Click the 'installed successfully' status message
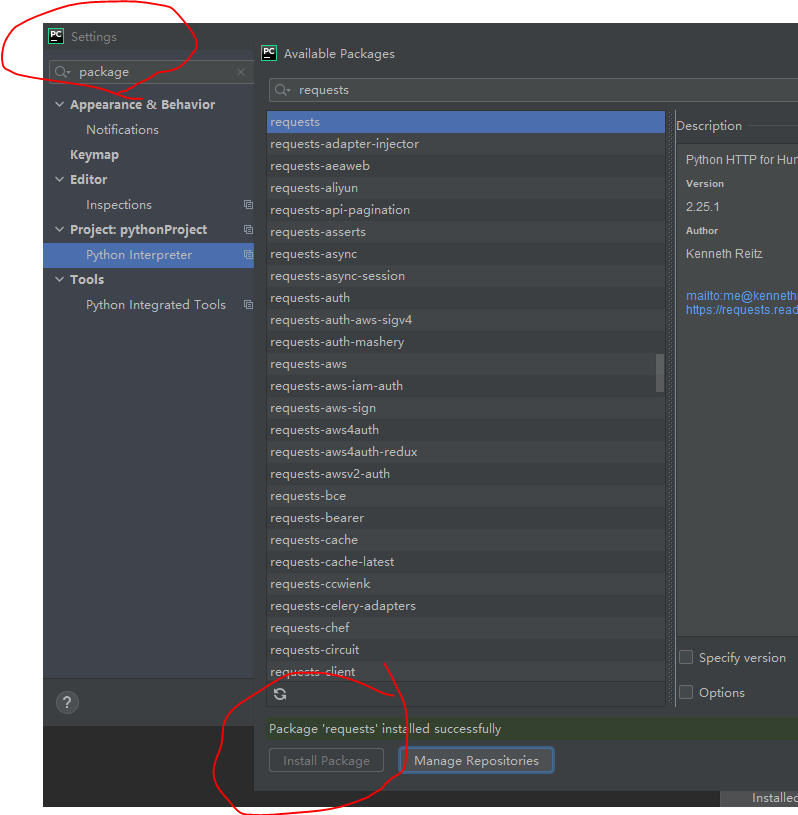 pos(385,729)
